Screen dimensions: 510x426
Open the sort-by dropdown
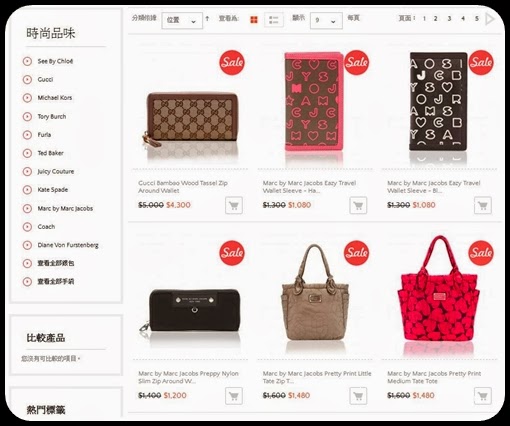point(182,21)
